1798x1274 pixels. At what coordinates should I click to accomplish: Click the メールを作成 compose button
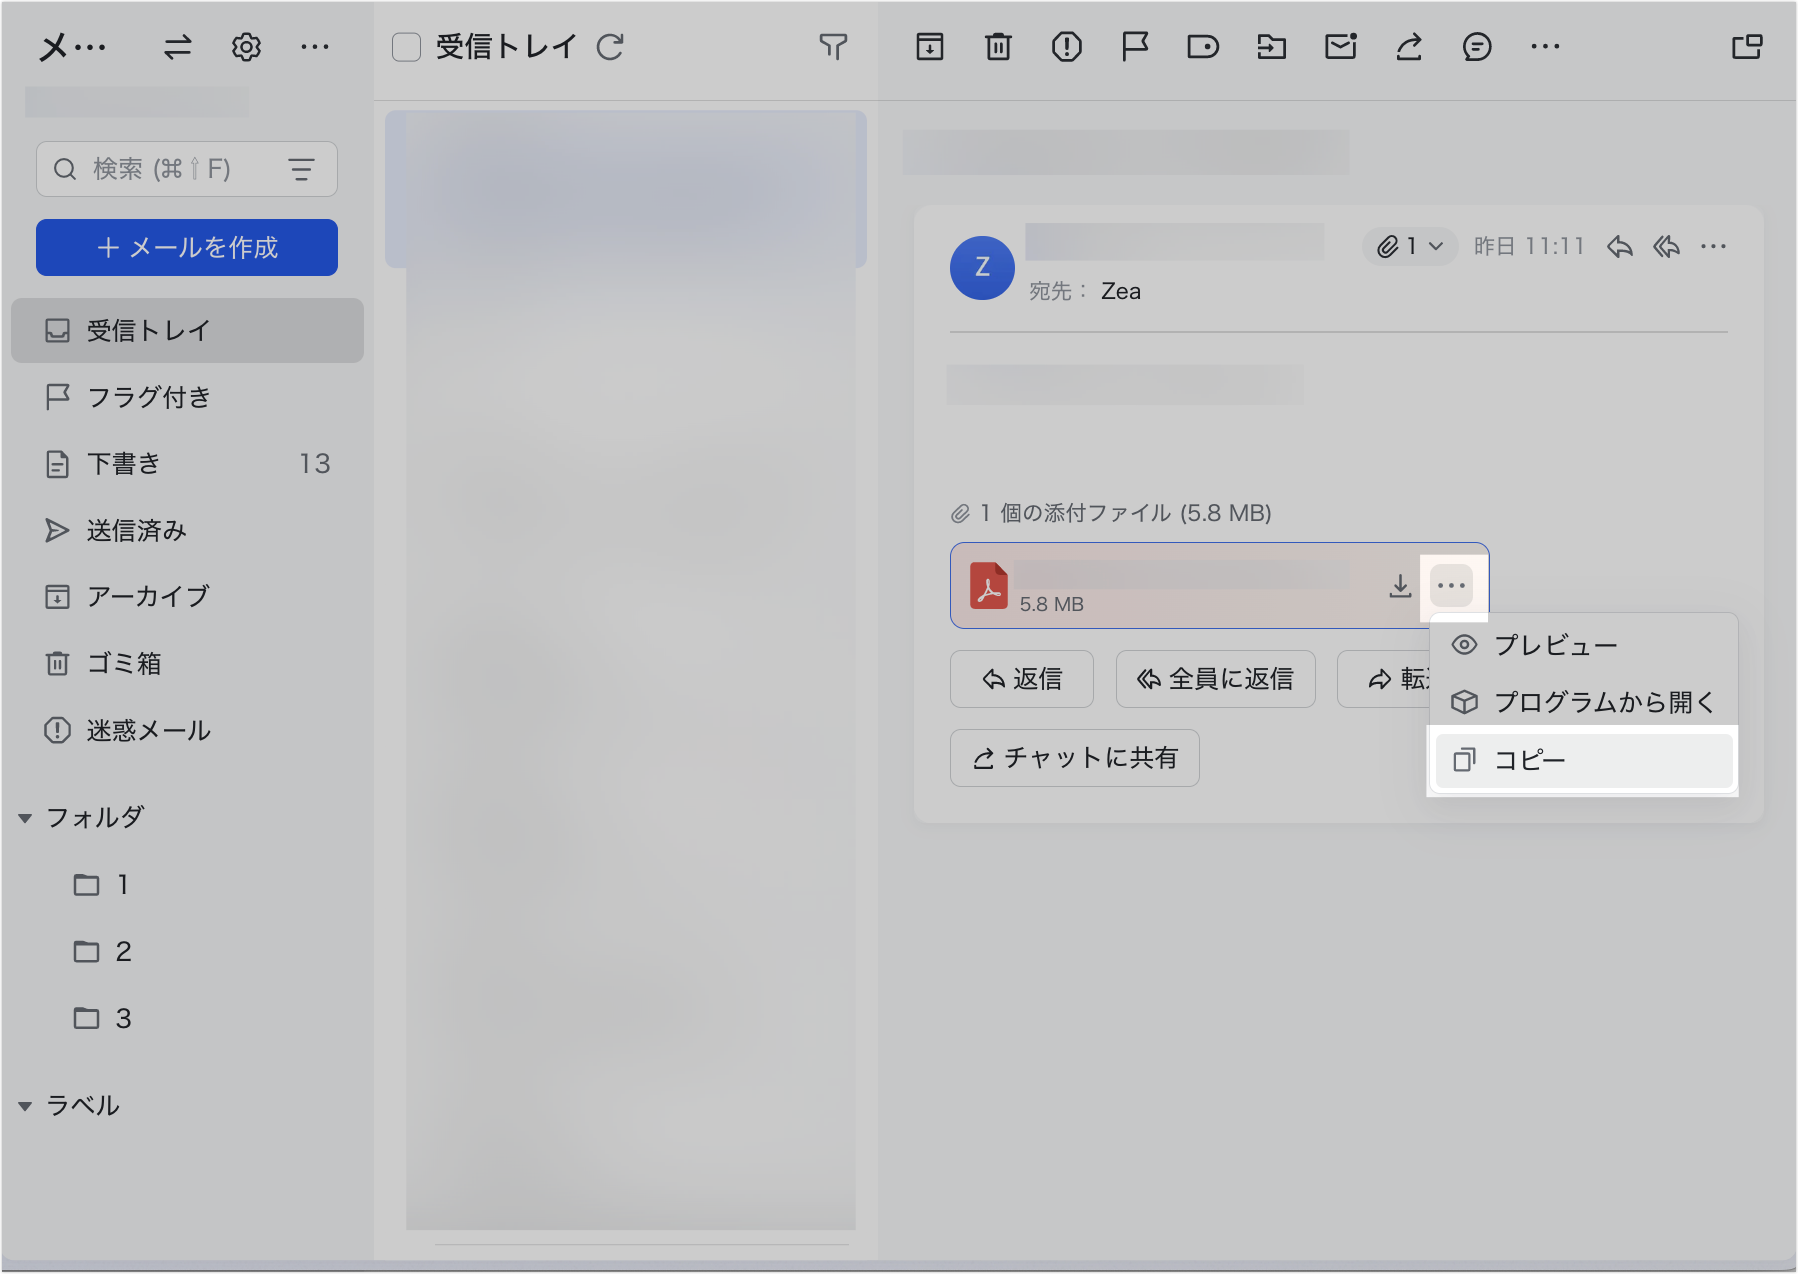[x=187, y=247]
